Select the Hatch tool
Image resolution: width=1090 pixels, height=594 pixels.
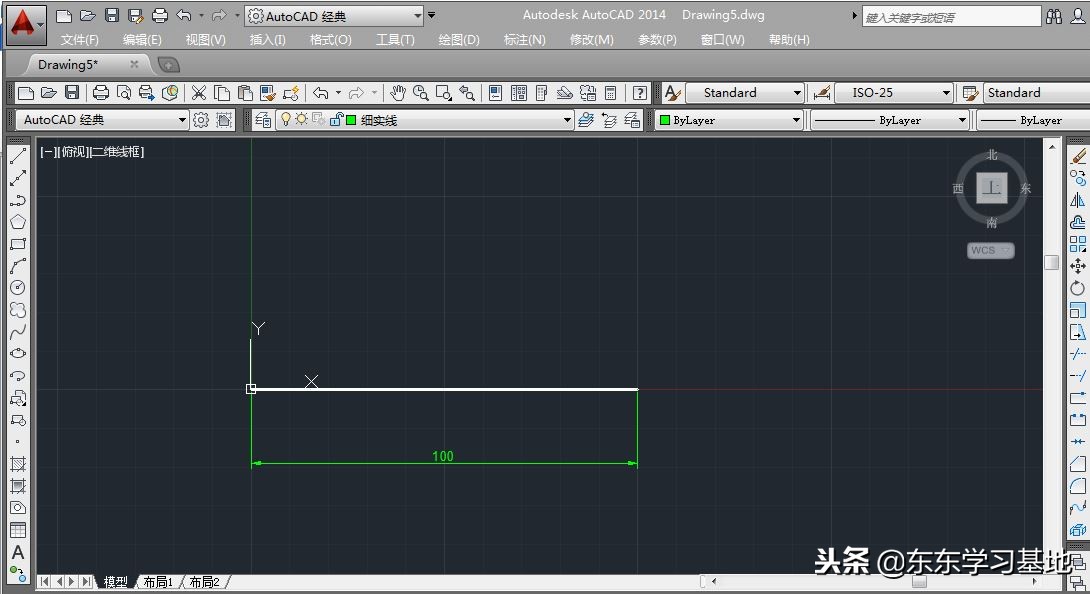click(18, 464)
